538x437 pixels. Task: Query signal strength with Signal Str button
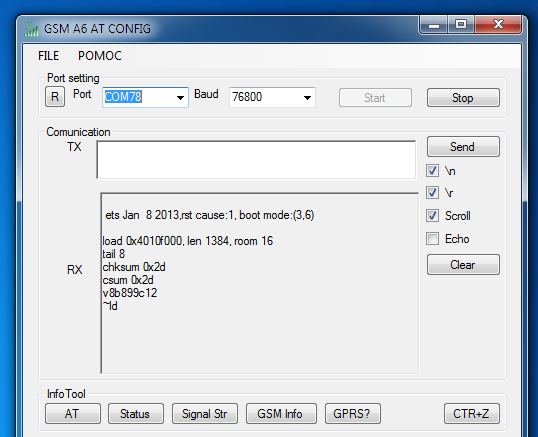204,414
